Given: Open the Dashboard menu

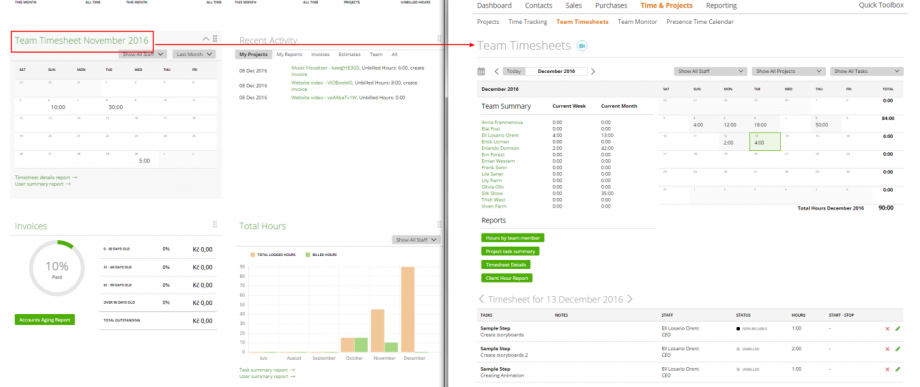Looking at the screenshot, I should [494, 6].
